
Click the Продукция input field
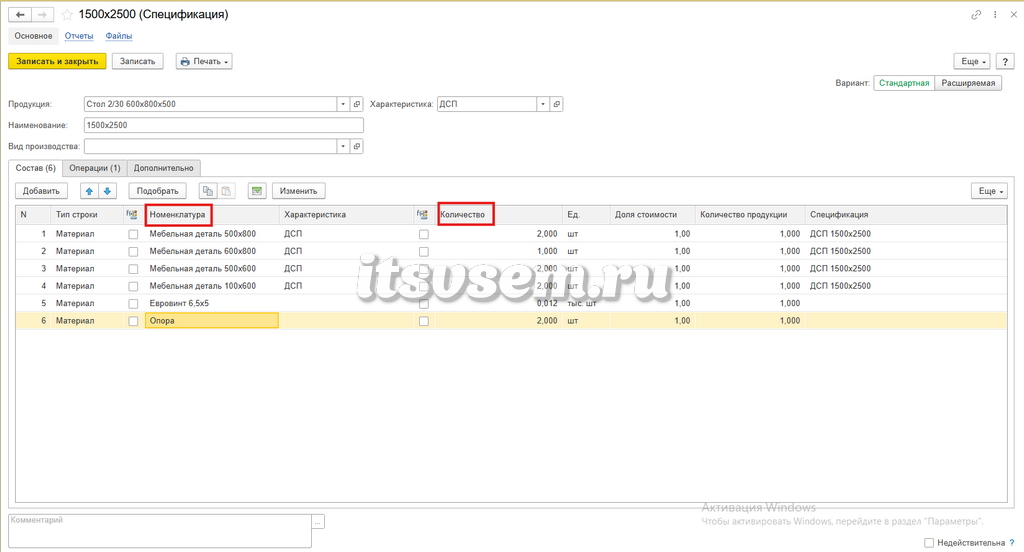pos(210,104)
